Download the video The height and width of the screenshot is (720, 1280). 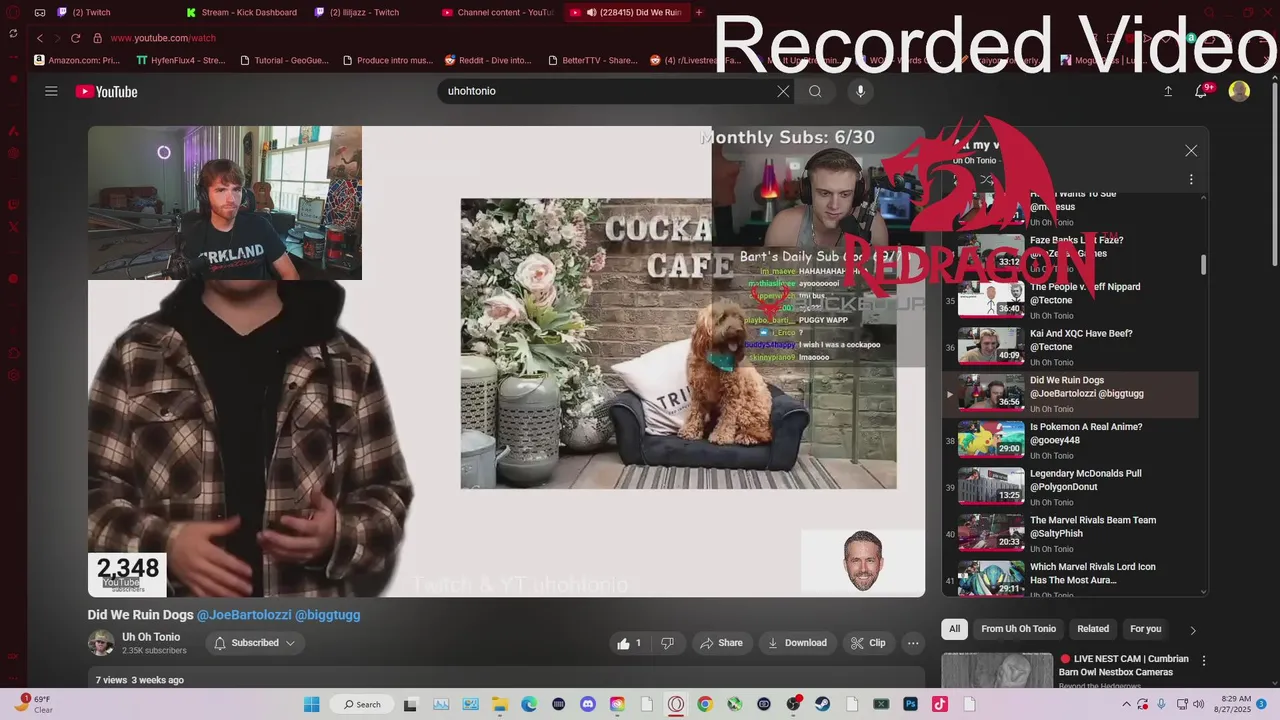(x=797, y=643)
